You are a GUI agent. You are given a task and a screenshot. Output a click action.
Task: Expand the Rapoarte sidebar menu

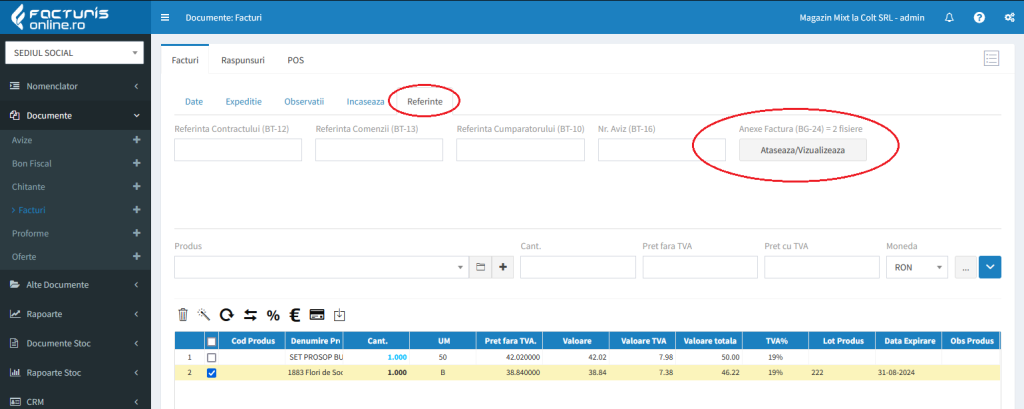click(76, 314)
